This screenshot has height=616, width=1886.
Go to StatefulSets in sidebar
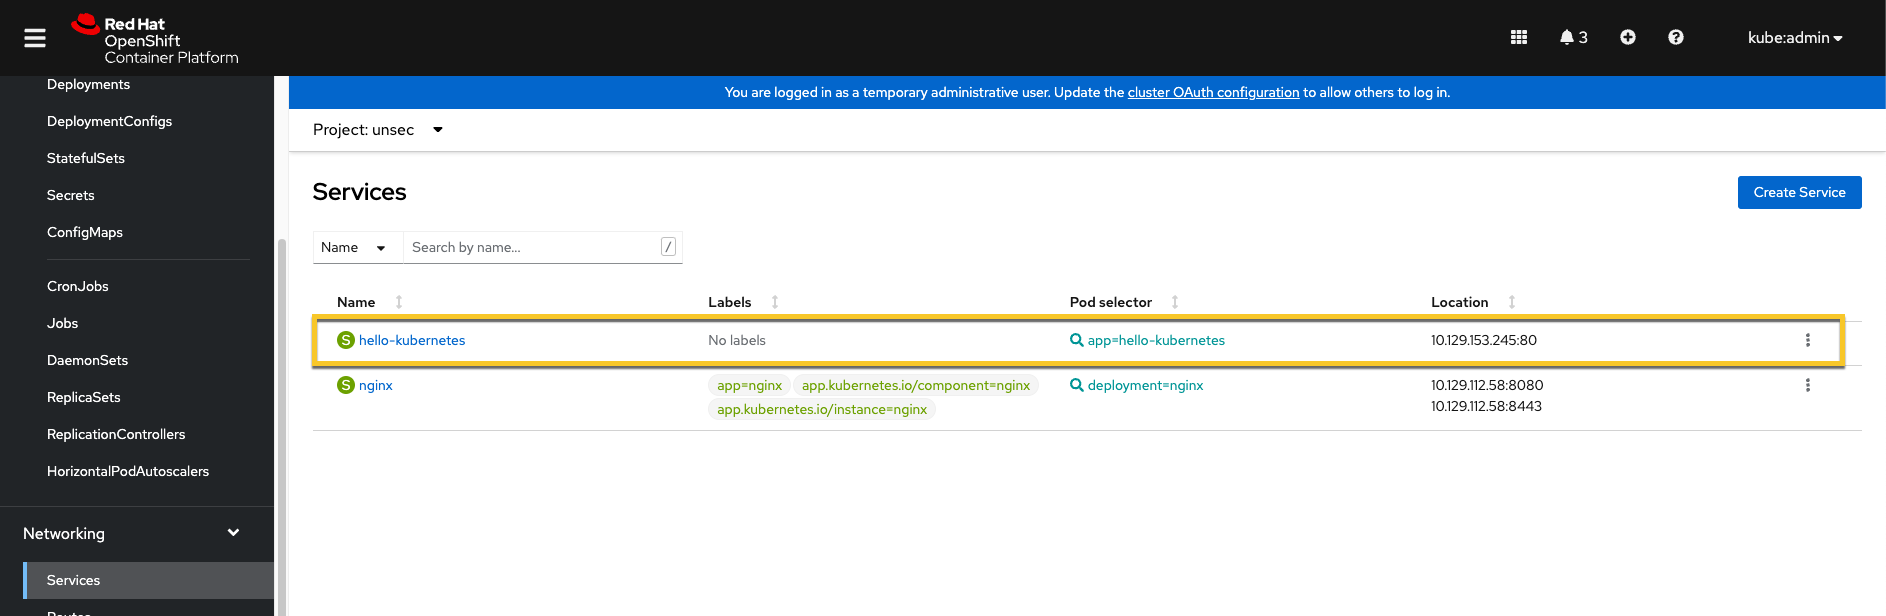[x=86, y=158]
